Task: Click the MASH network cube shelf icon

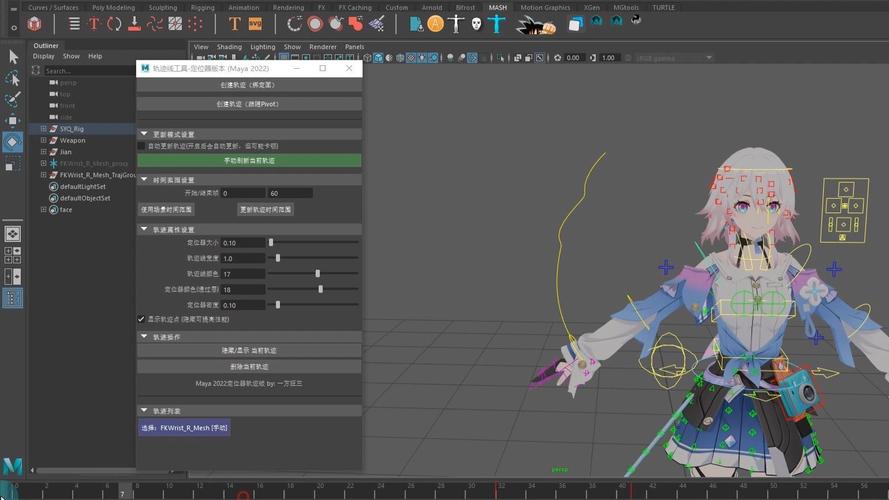Action: tap(35, 24)
